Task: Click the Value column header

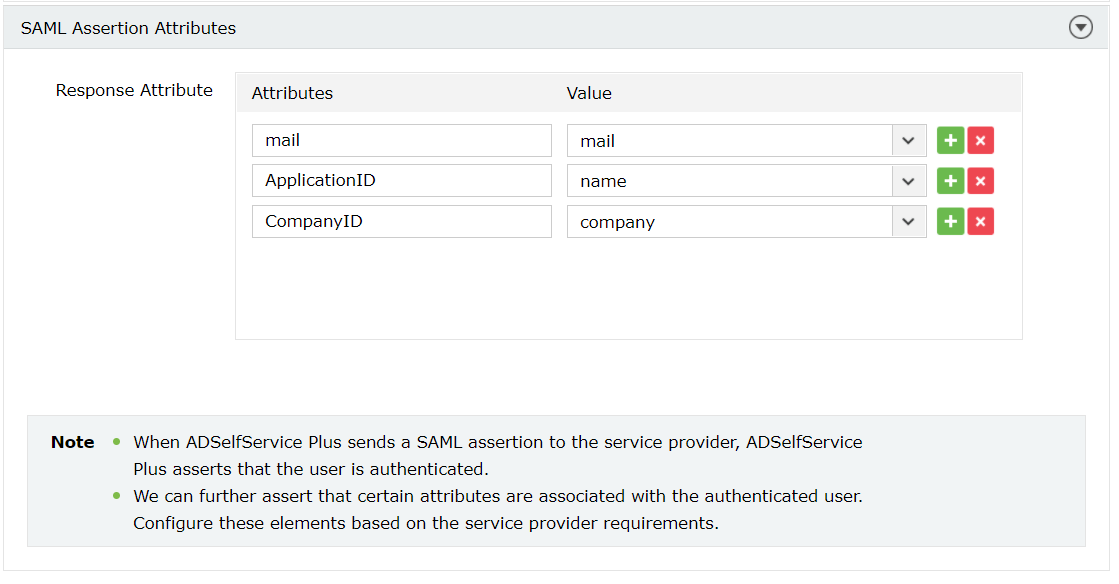Action: point(589,92)
